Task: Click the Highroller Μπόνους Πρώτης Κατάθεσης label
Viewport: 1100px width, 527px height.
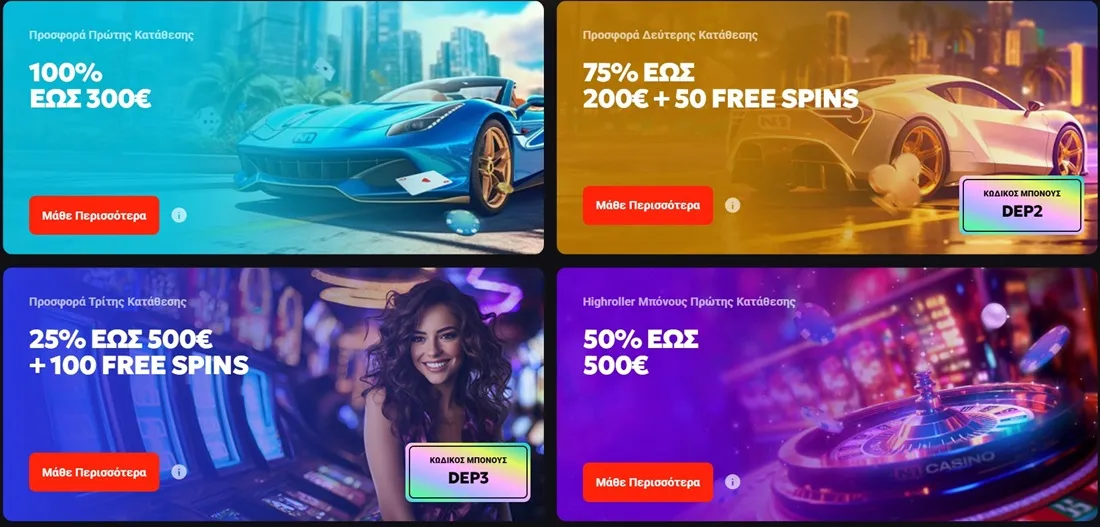Action: pos(689,302)
